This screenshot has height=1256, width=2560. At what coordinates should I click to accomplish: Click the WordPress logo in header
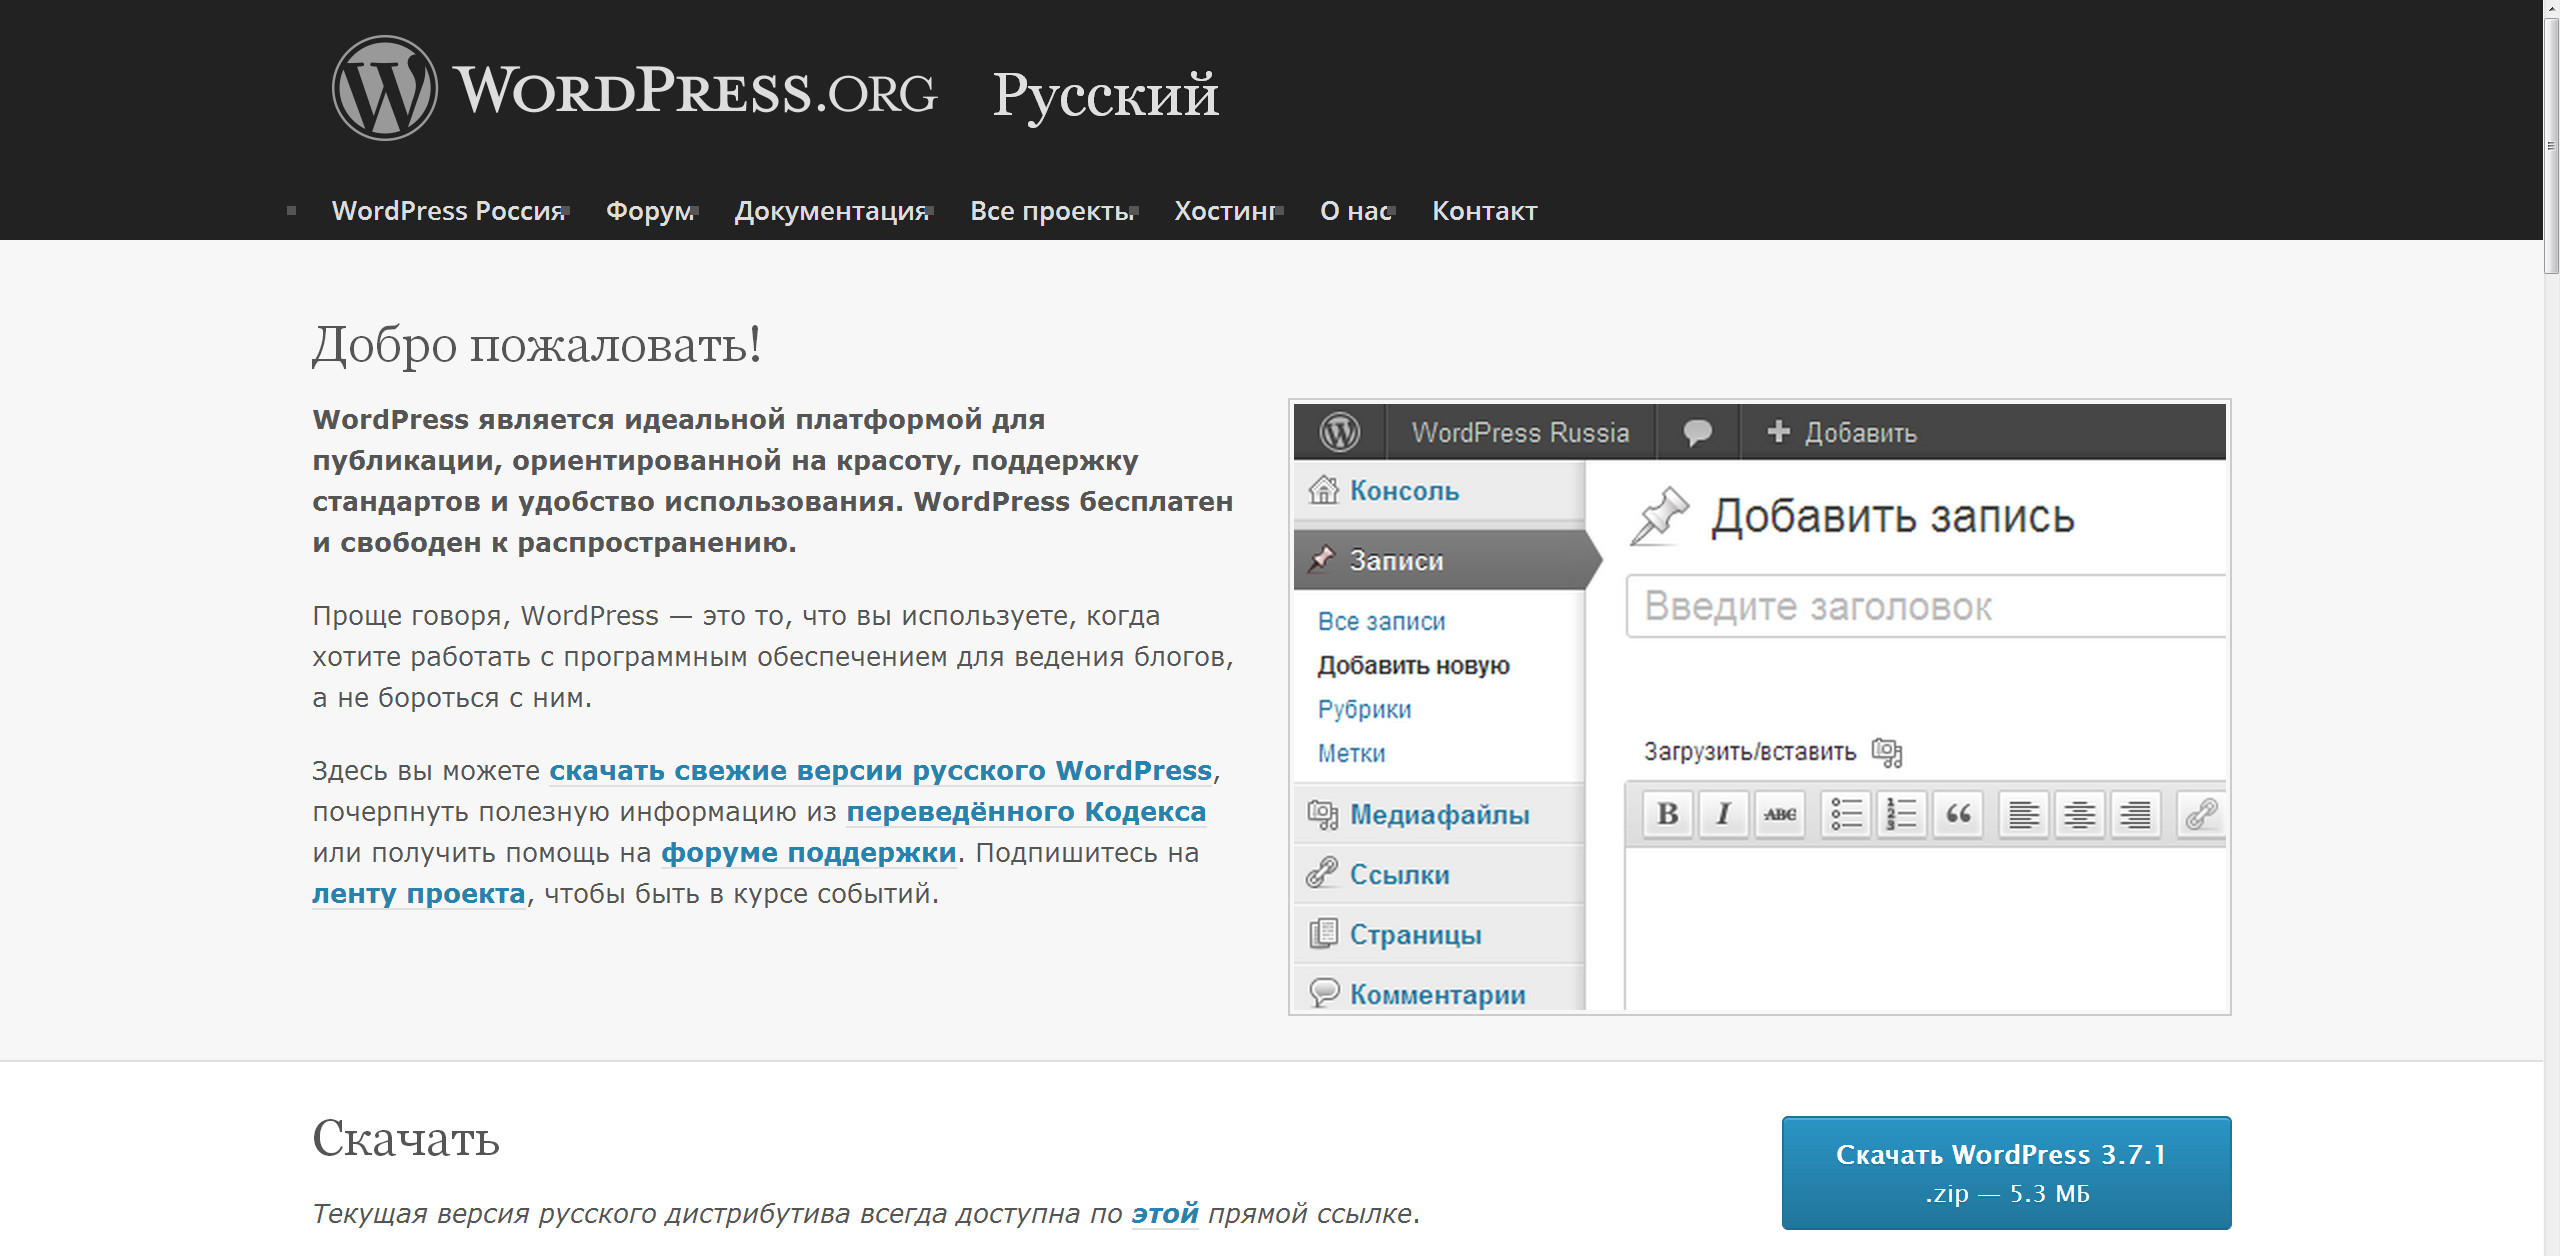[x=385, y=88]
